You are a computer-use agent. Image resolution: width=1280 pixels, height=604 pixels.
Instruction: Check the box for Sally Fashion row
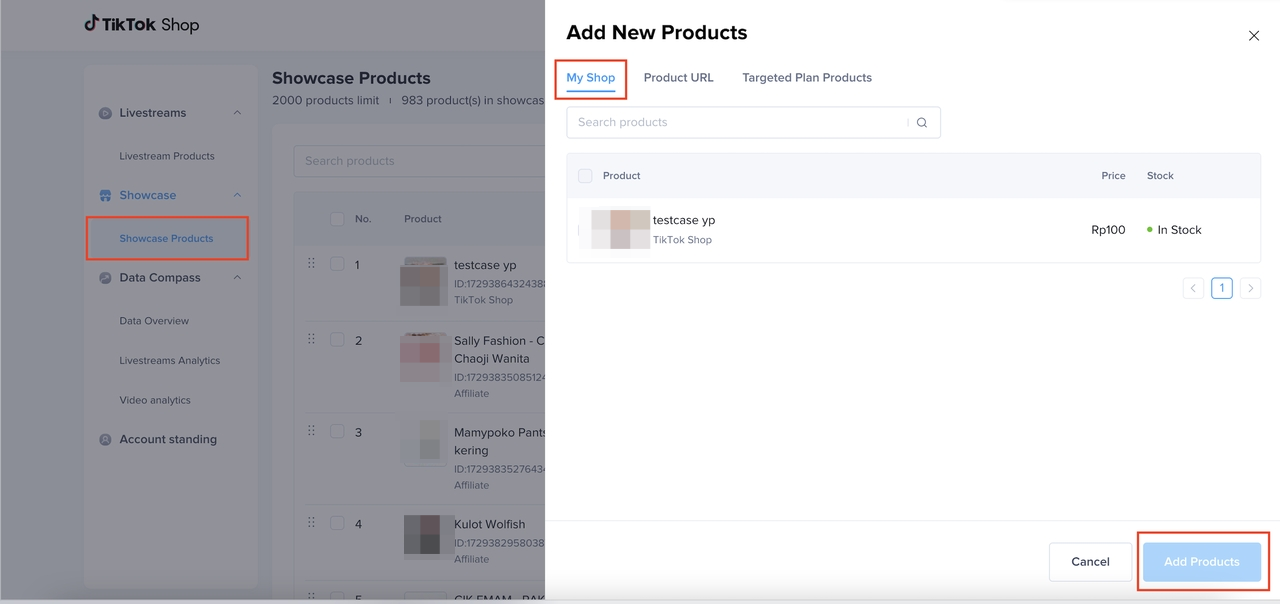click(x=337, y=340)
